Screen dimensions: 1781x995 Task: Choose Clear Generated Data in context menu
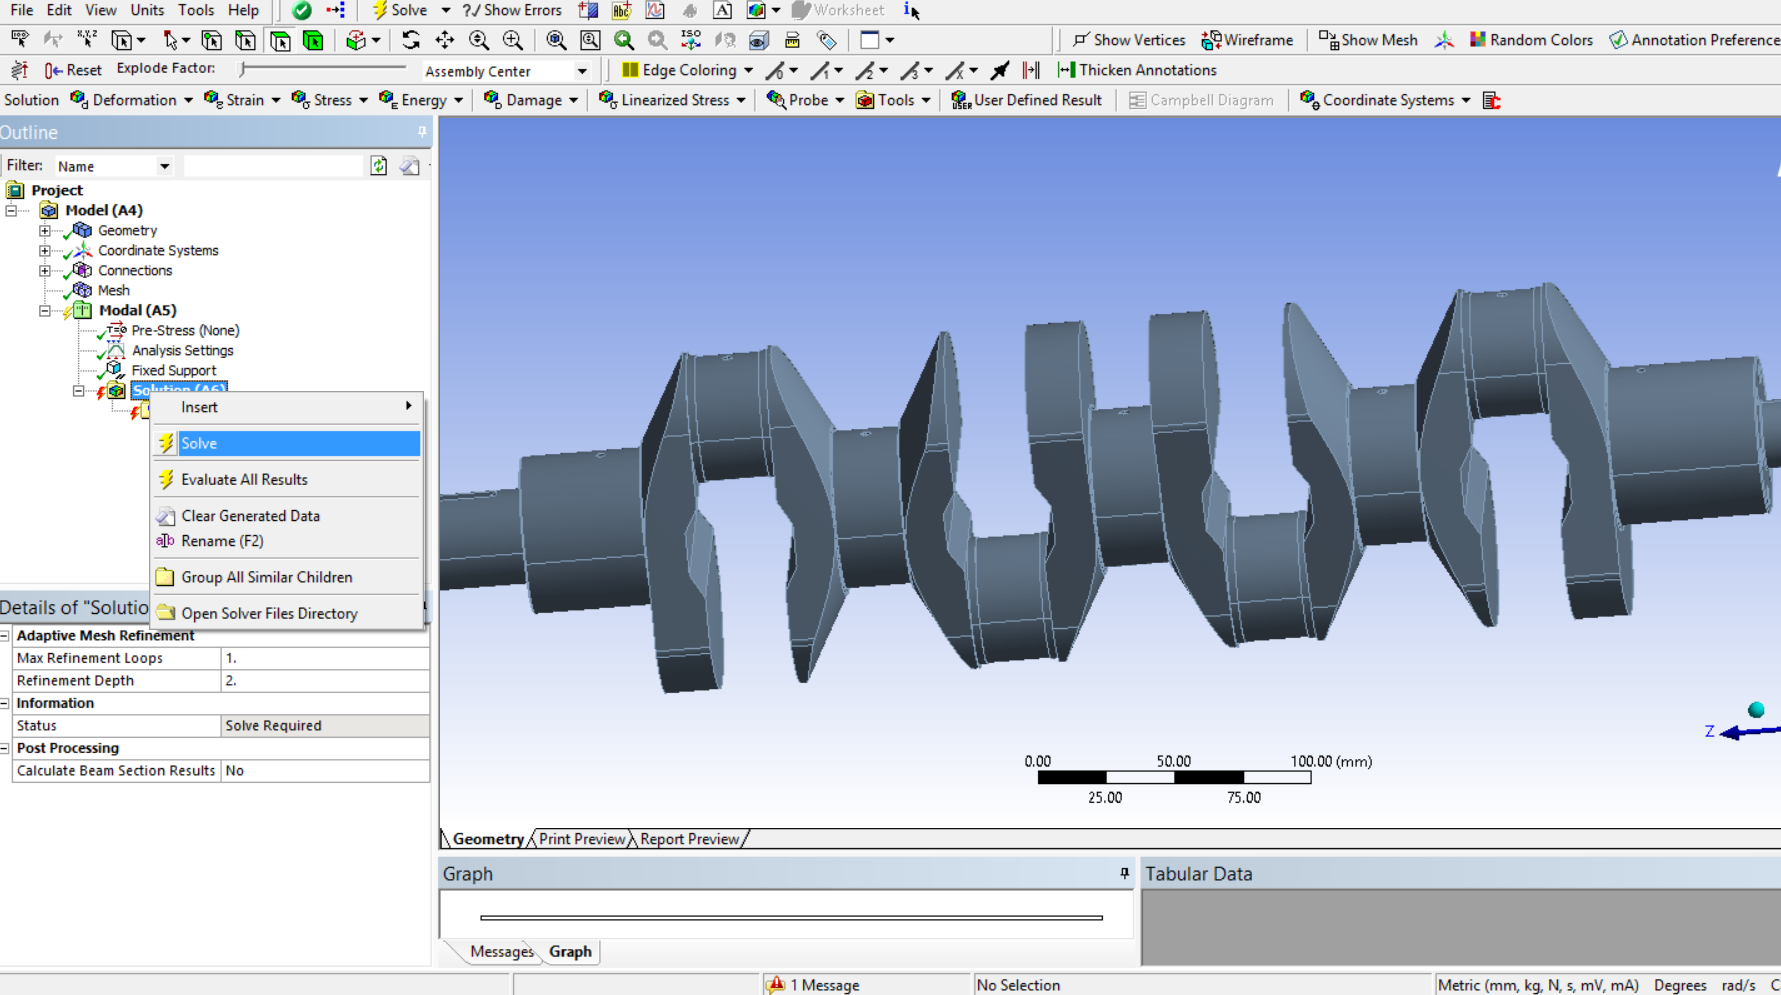point(287,516)
